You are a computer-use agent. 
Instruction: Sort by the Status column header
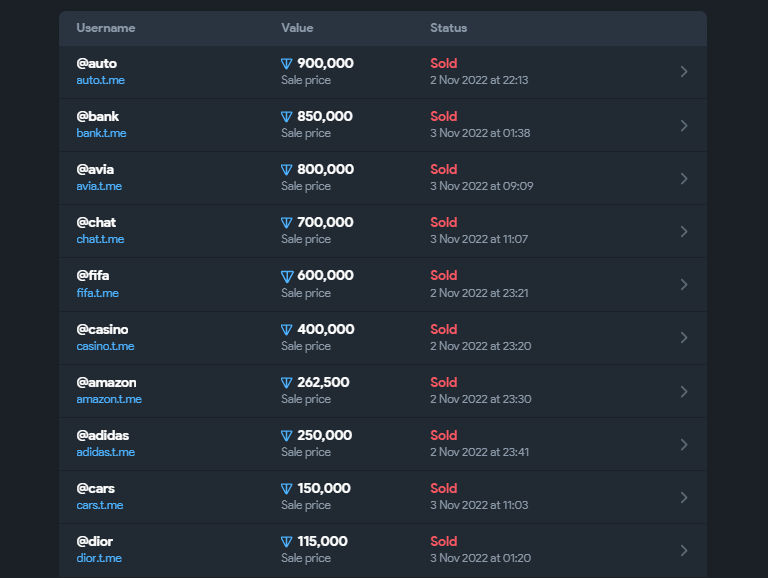pyautogui.click(x=449, y=28)
